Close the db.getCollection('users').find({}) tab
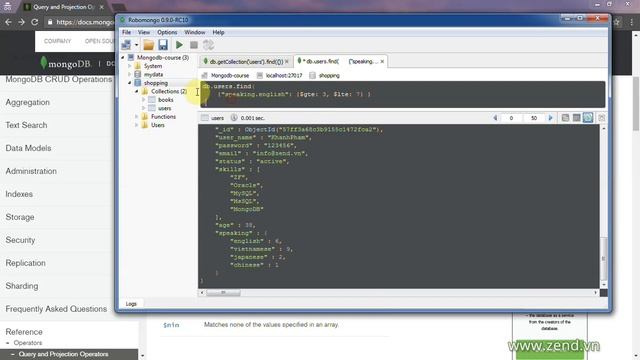Screen dimensions: 640x360 click(x=287, y=62)
